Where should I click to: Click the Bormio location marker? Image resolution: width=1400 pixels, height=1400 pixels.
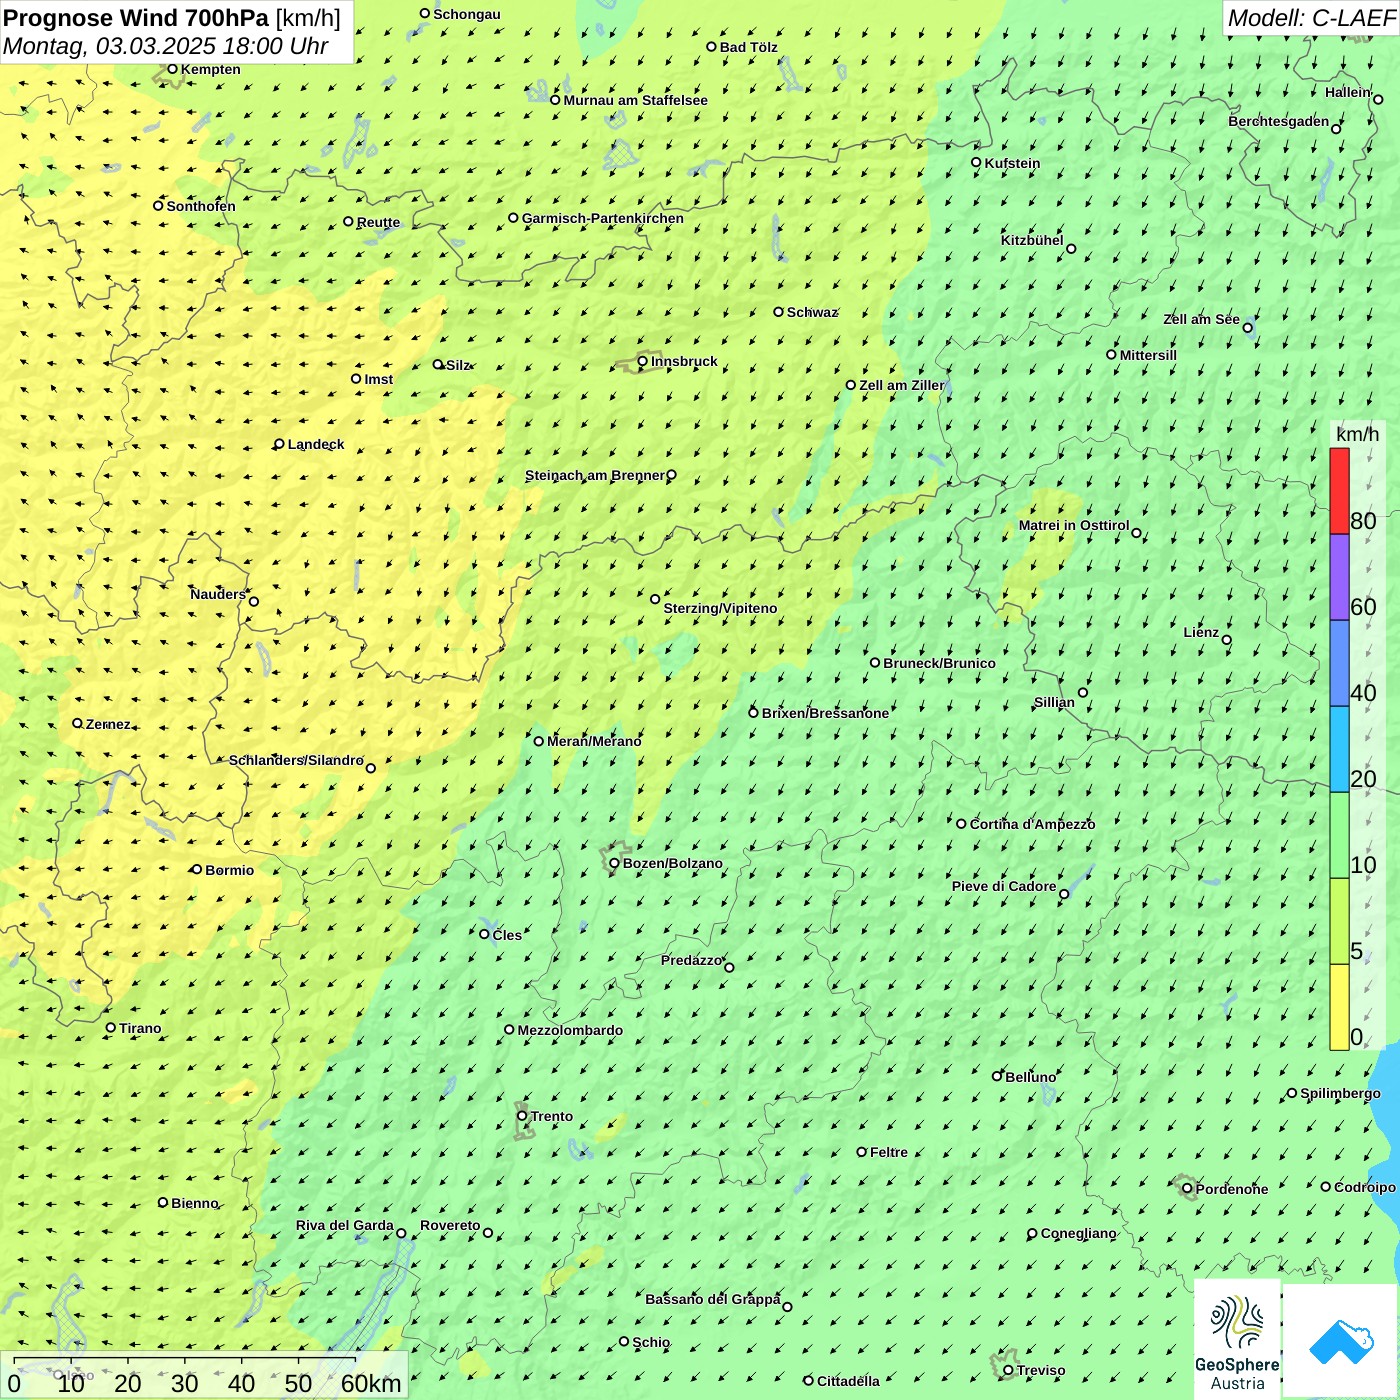197,869
